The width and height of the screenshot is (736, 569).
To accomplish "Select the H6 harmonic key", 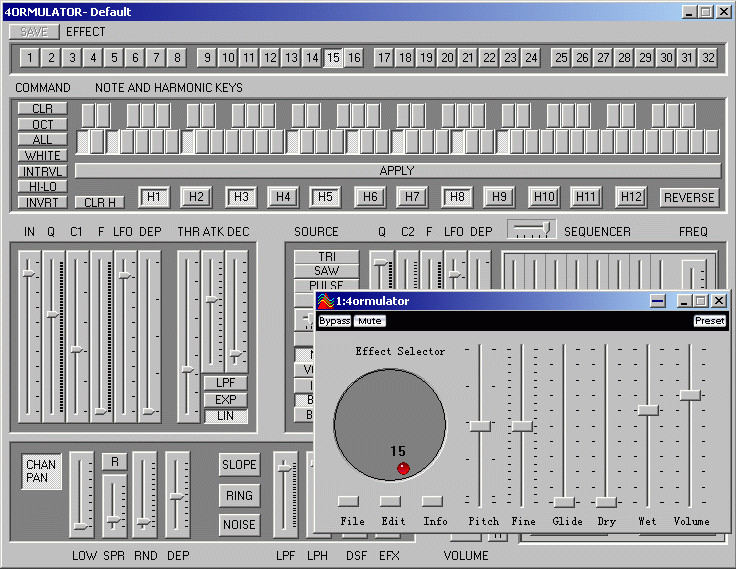I will point(370,197).
